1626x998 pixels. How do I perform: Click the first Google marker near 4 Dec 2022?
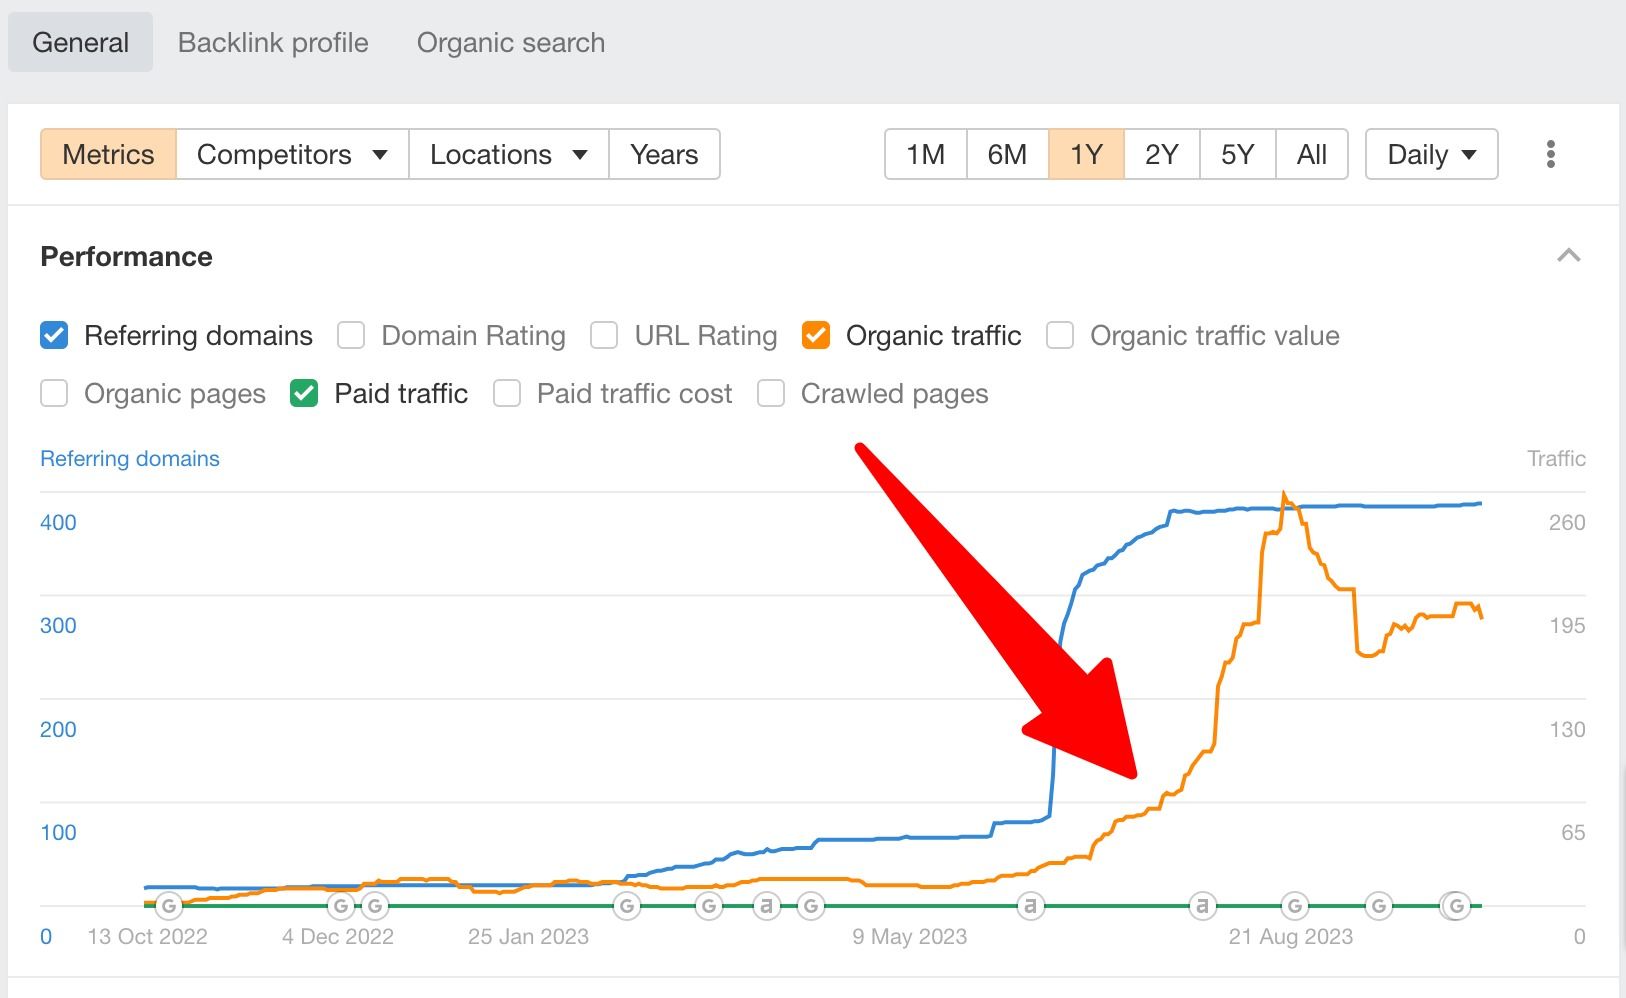[x=341, y=906]
